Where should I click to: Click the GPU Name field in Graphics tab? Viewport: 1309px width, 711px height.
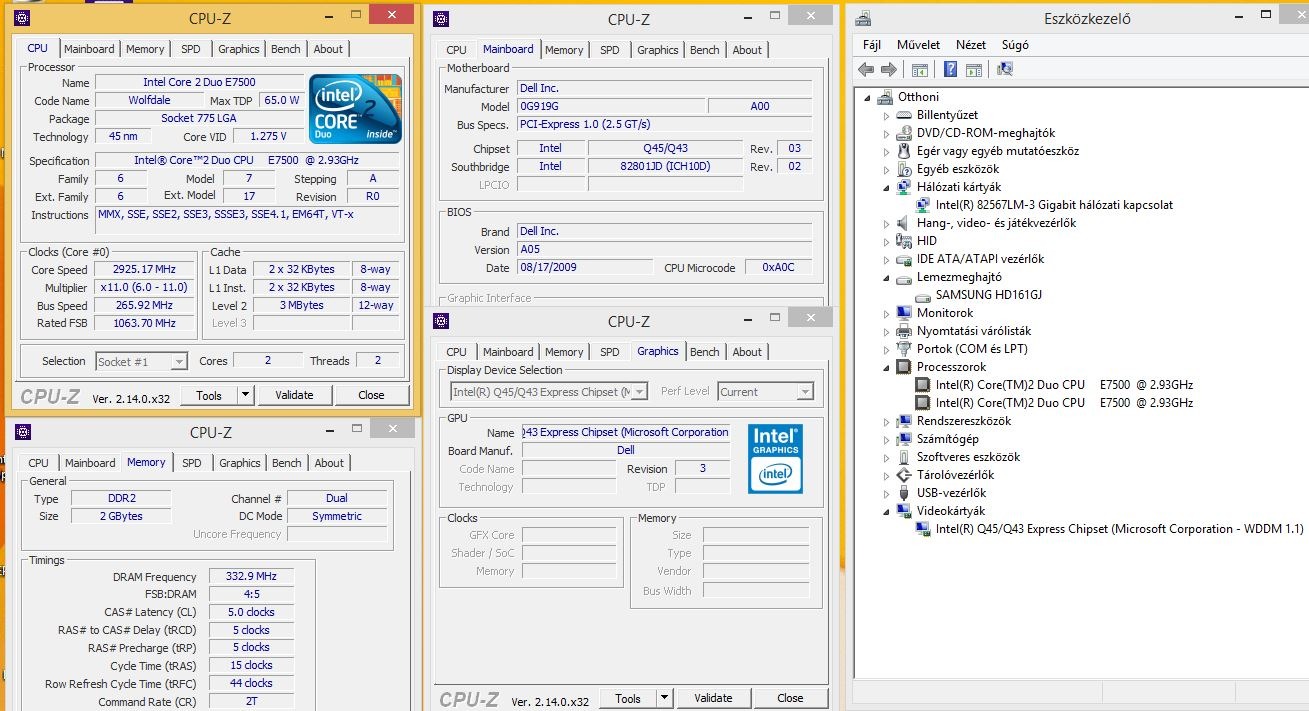[626, 433]
